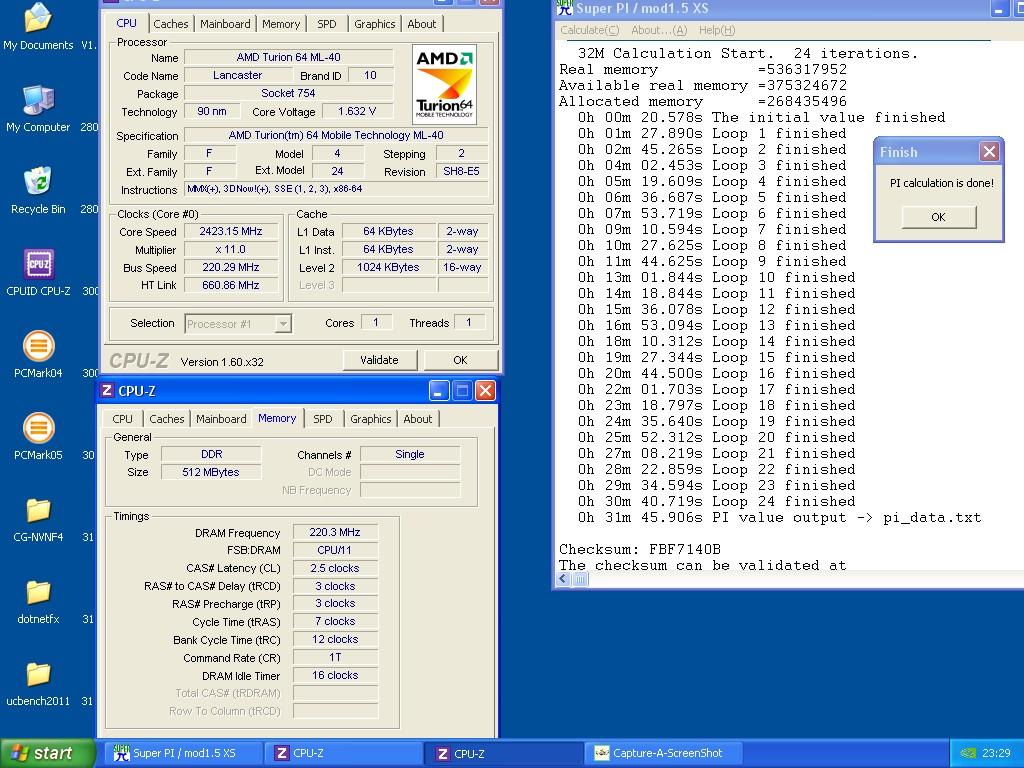Open the Calculate menu in Super PI

coord(589,30)
